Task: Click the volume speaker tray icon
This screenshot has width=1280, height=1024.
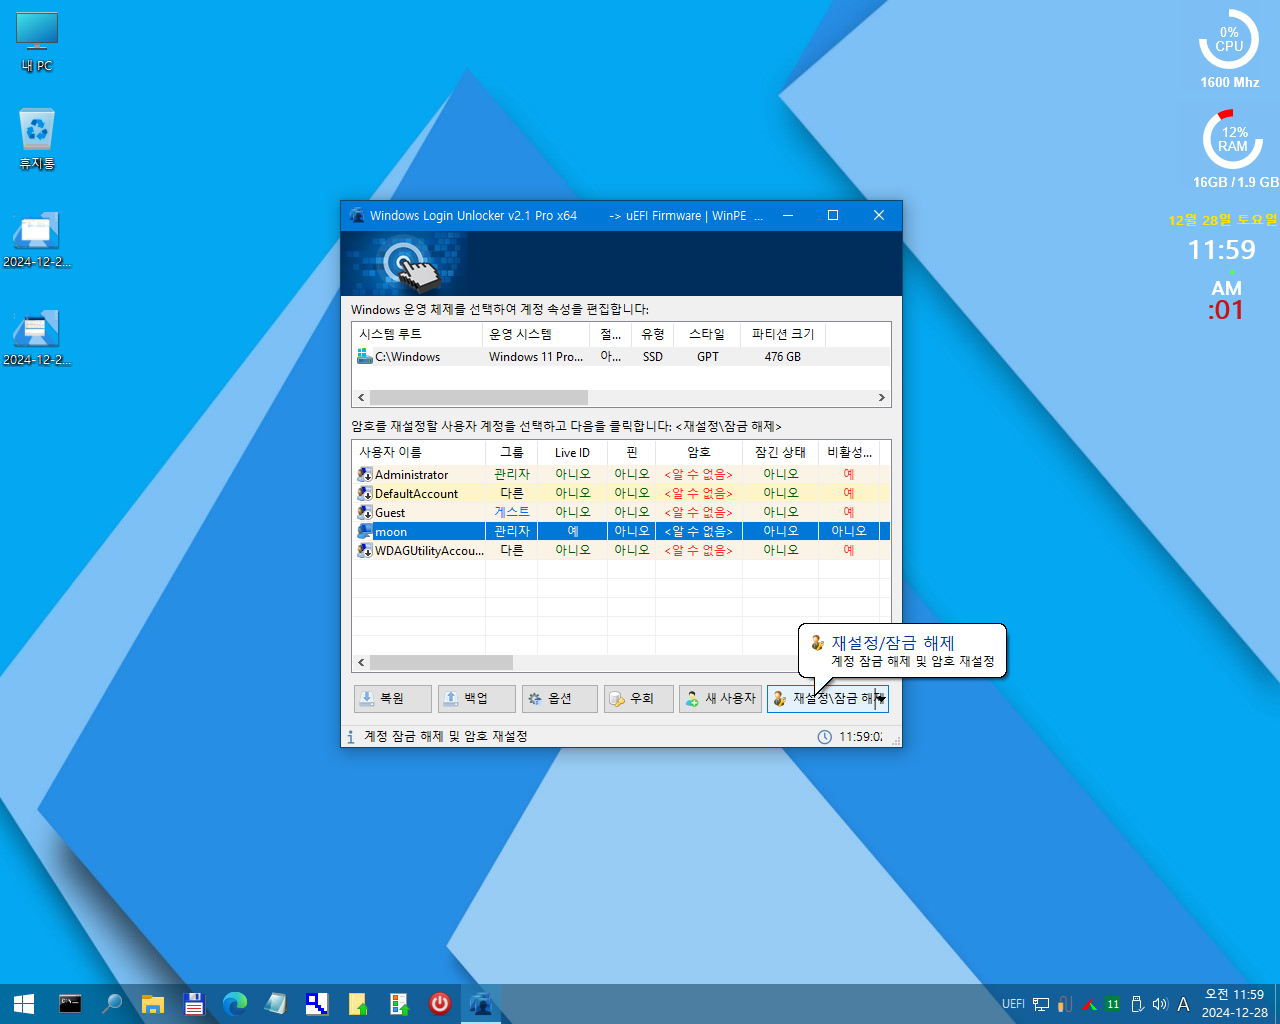Action: [1160, 1004]
